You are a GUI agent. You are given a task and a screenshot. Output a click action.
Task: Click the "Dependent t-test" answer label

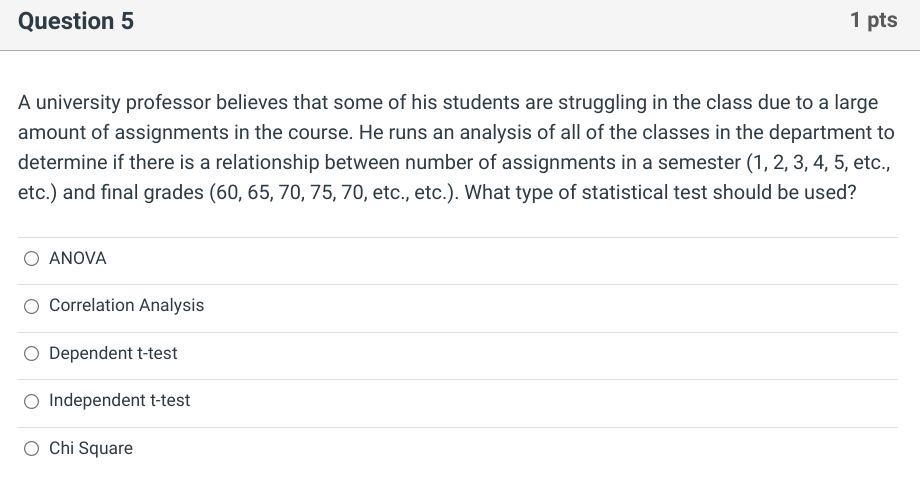click(113, 354)
